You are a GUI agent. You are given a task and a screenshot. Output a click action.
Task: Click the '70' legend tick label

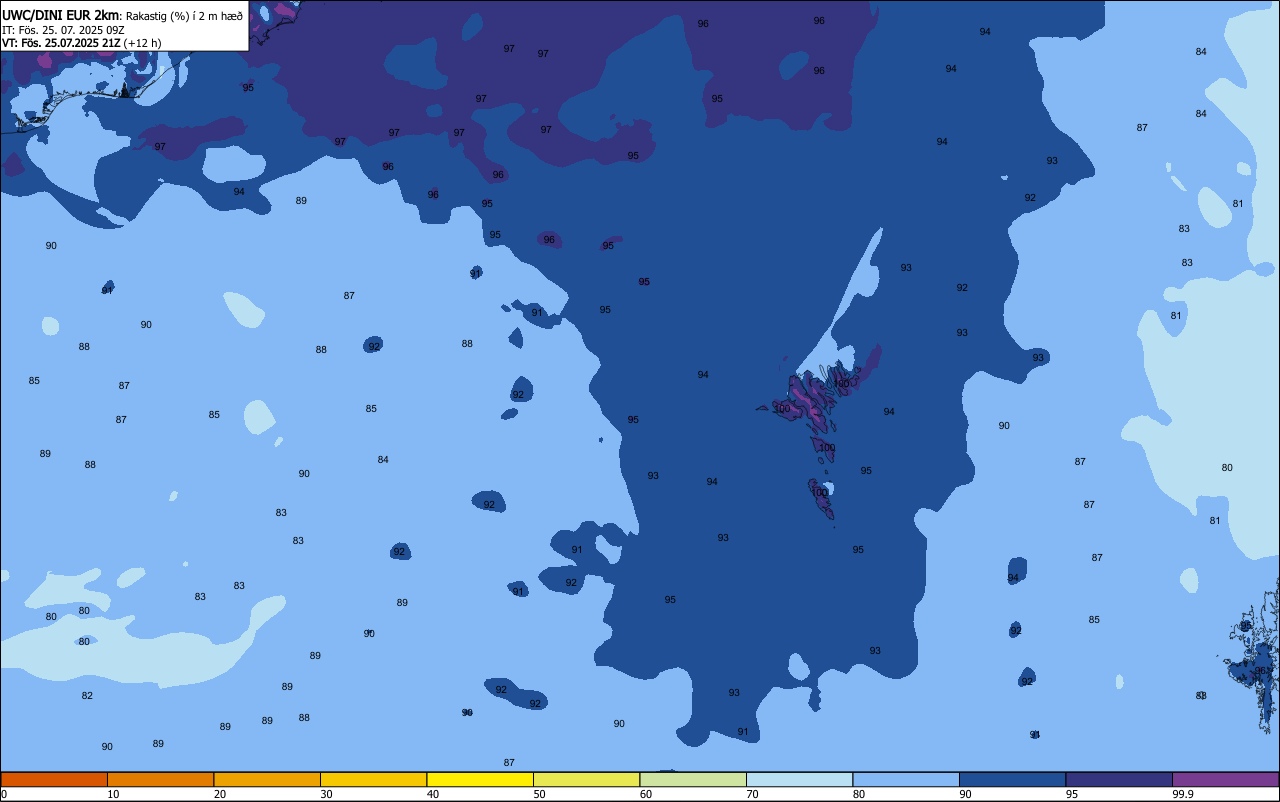tap(753, 794)
